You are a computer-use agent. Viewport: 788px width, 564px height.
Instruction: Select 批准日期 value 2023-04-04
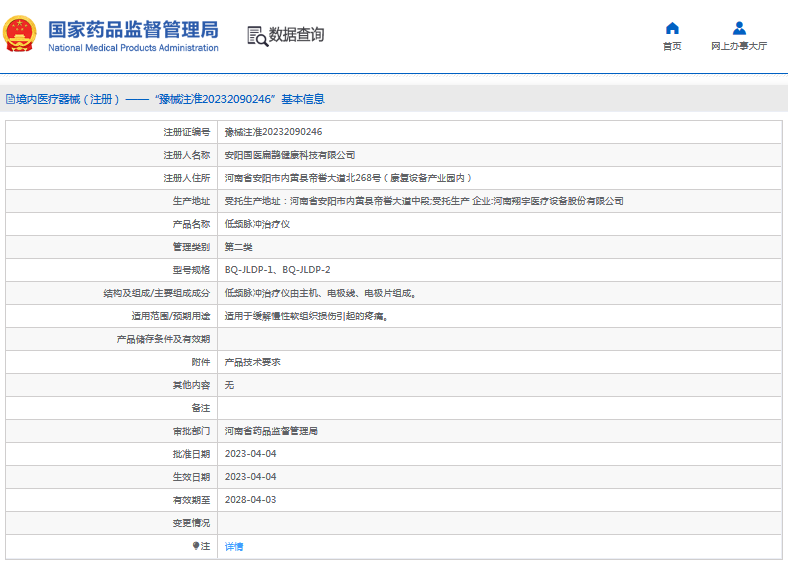point(250,454)
